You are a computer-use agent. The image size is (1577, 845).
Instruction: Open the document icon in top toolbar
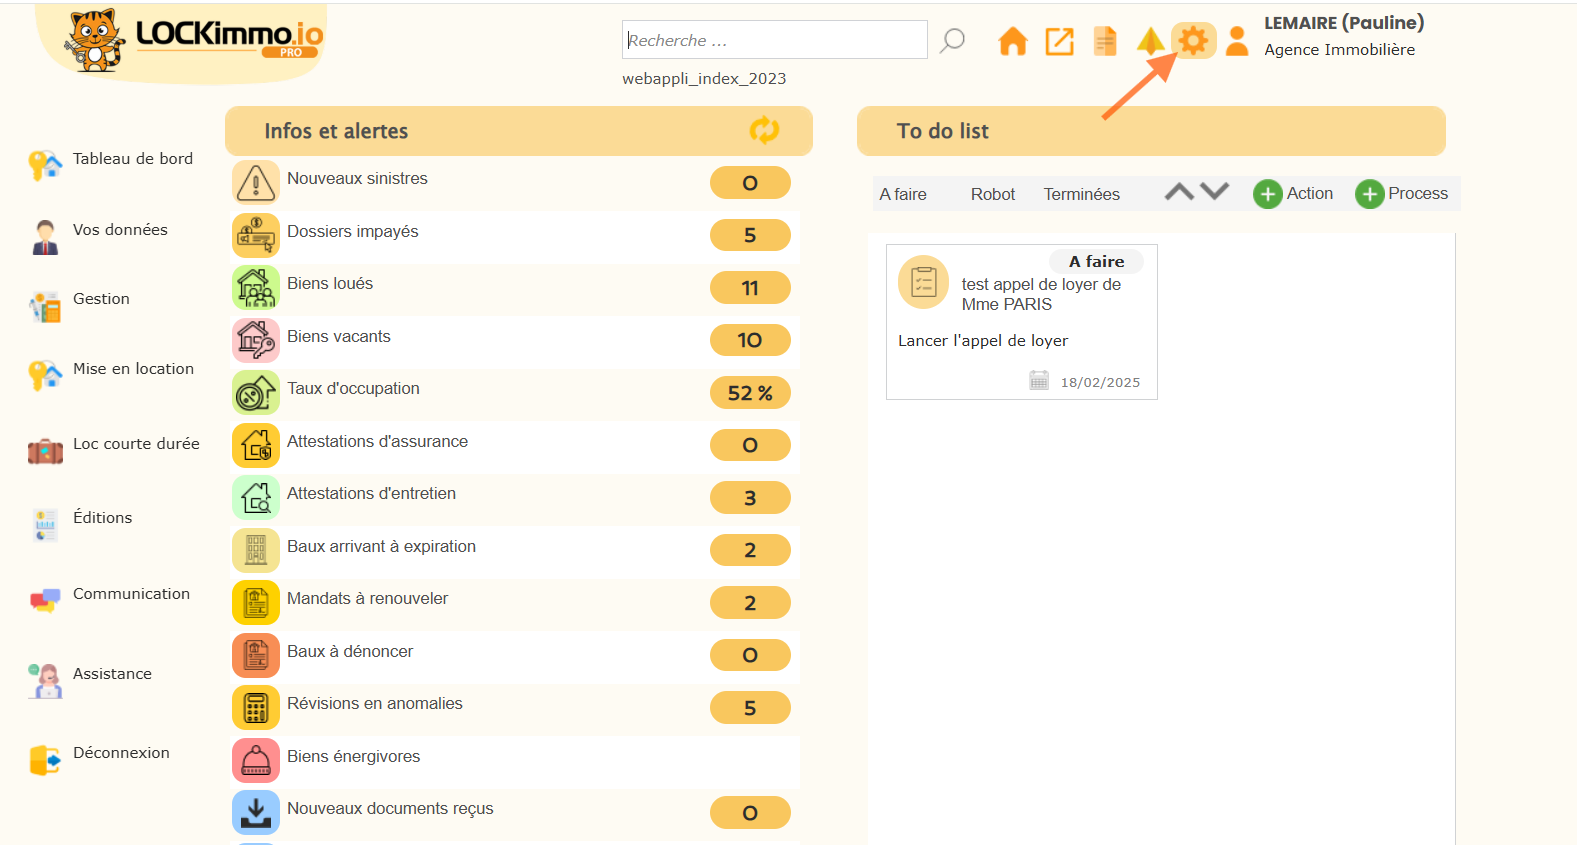[1105, 41]
